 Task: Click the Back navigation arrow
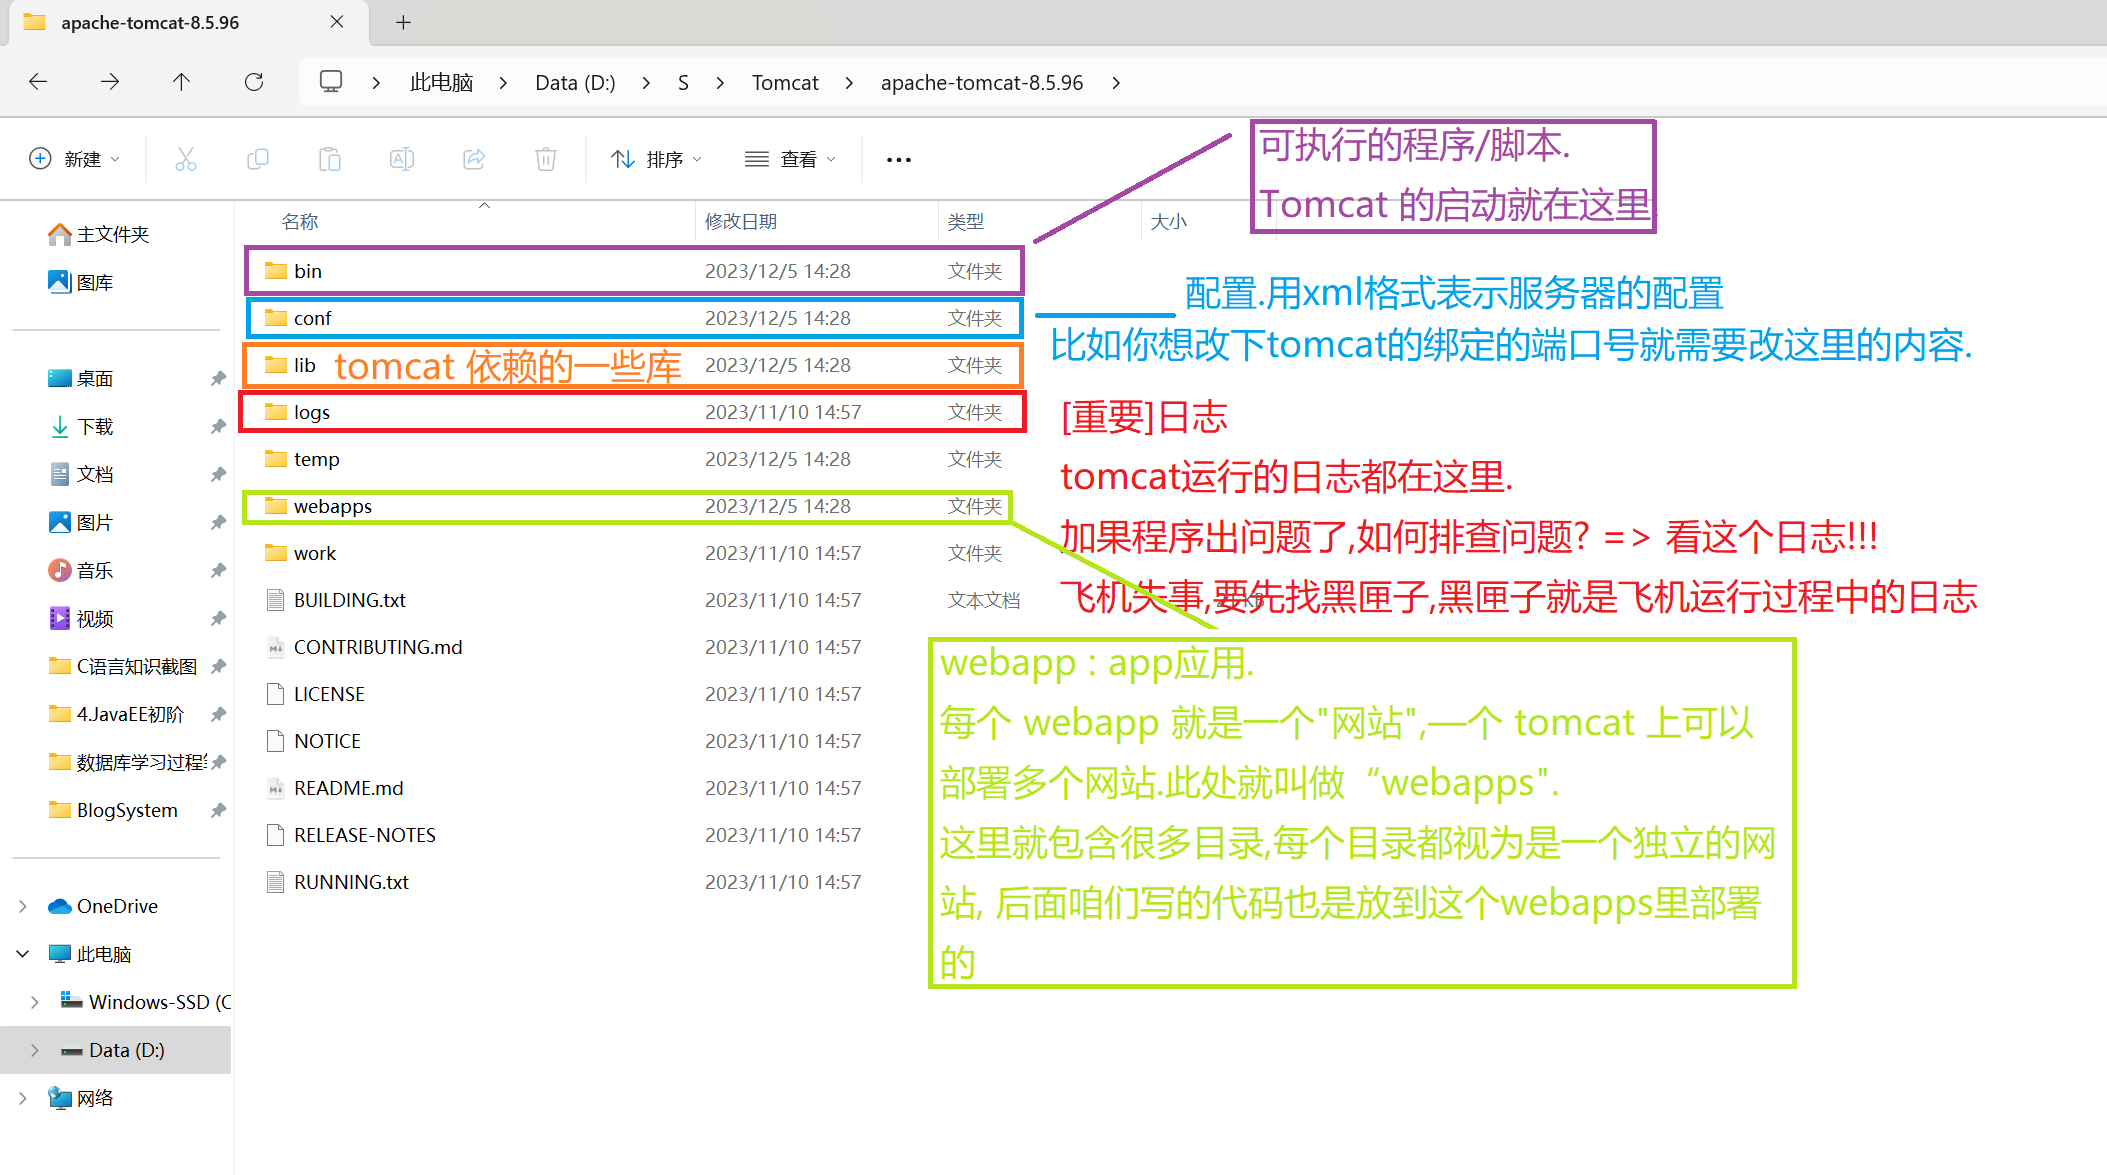point(38,82)
